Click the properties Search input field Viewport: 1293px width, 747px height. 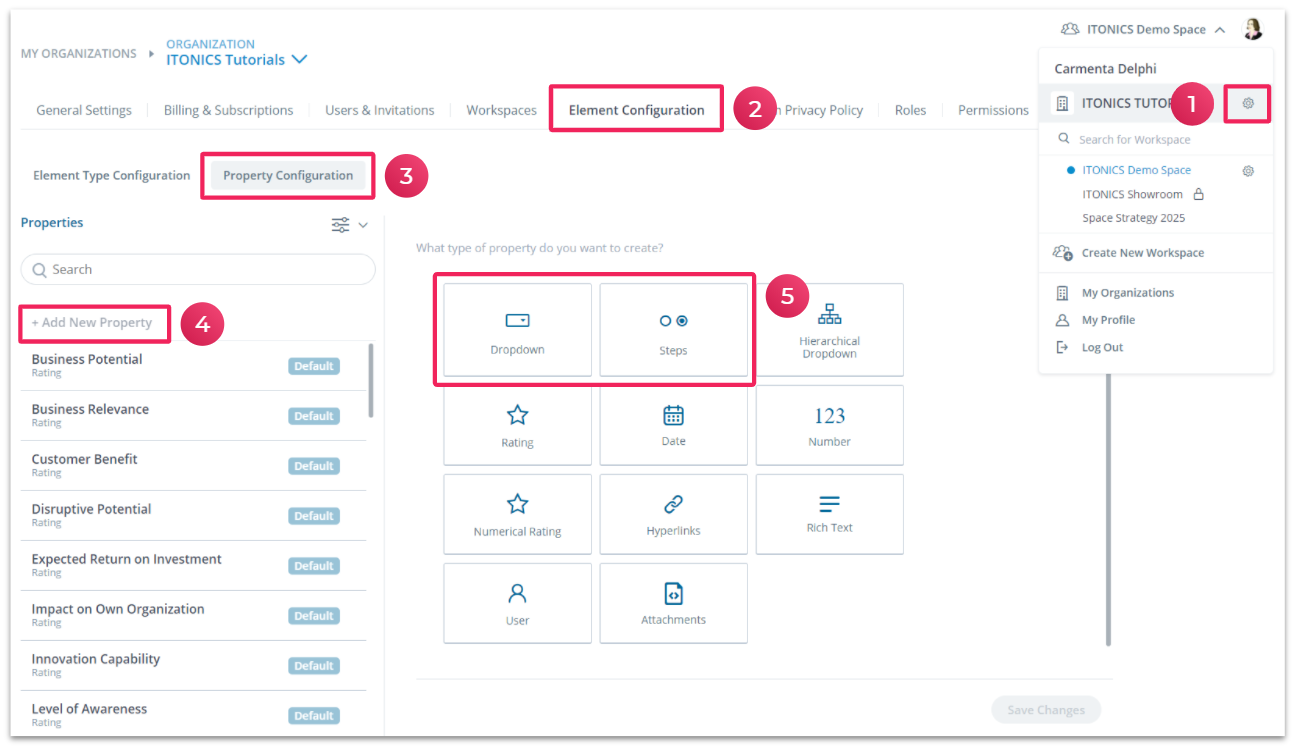tap(198, 269)
